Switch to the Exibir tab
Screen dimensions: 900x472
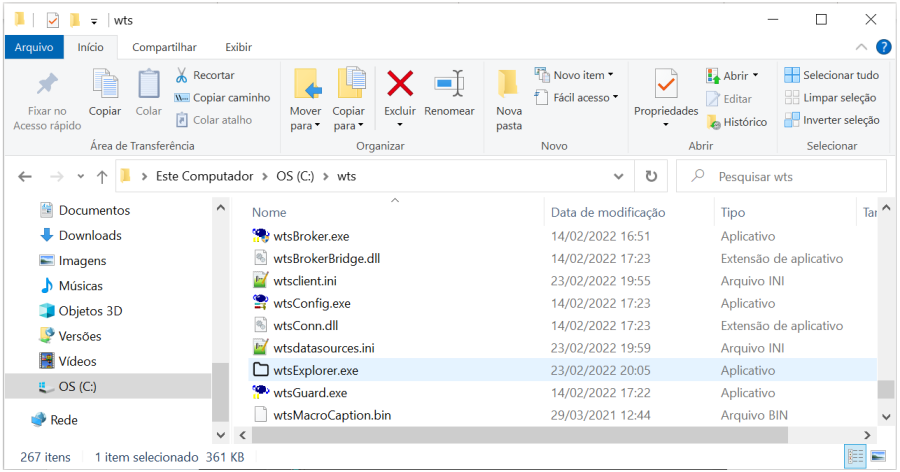pos(238,47)
